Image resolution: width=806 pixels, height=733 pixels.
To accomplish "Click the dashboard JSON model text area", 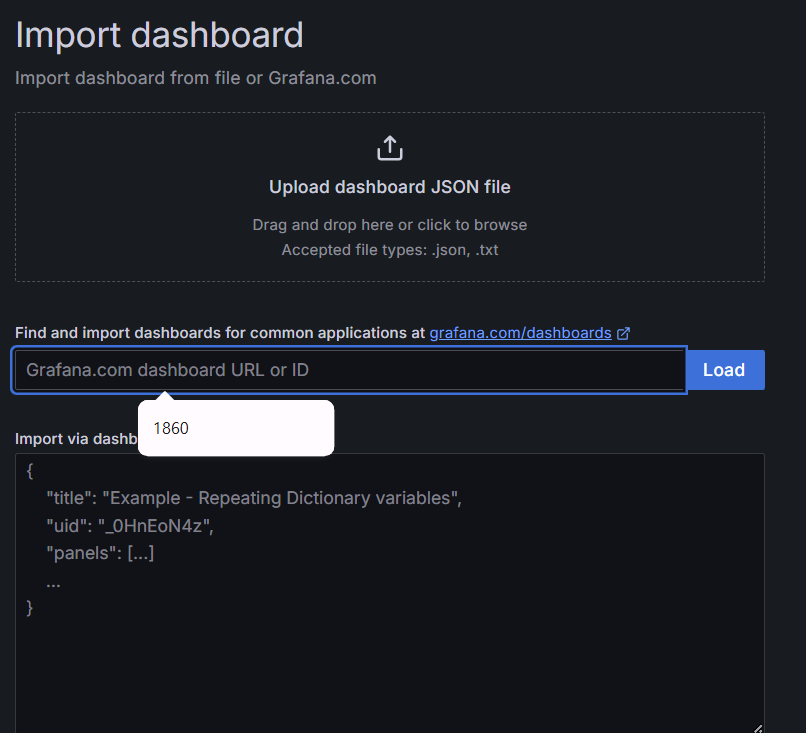I will click(390, 593).
